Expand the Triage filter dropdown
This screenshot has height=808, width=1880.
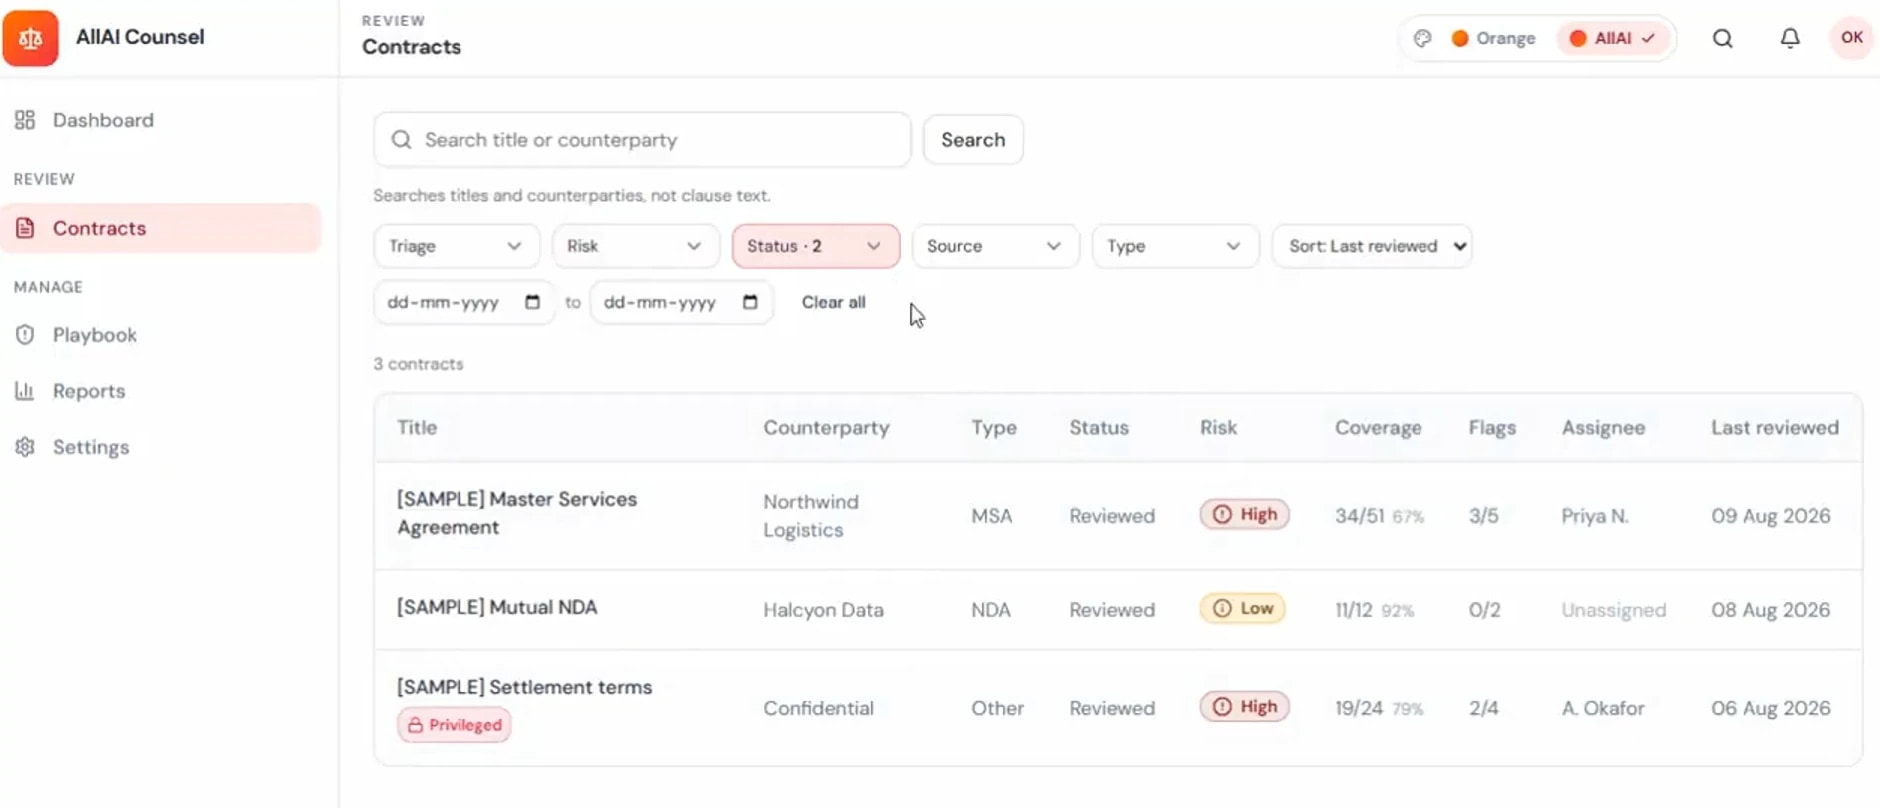[x=456, y=246]
